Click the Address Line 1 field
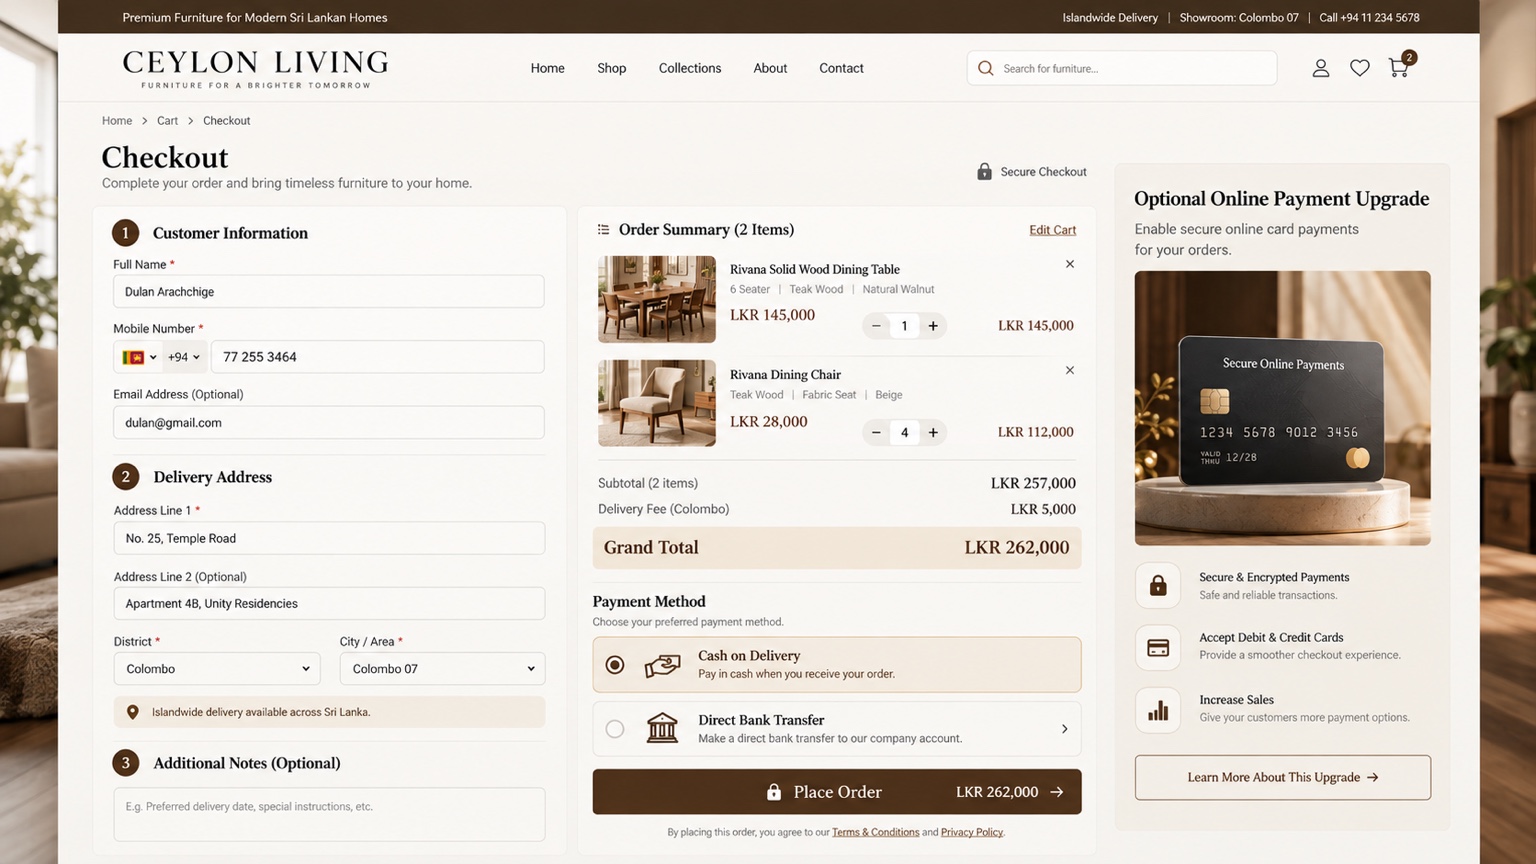Viewport: 1536px width, 864px height. click(328, 538)
